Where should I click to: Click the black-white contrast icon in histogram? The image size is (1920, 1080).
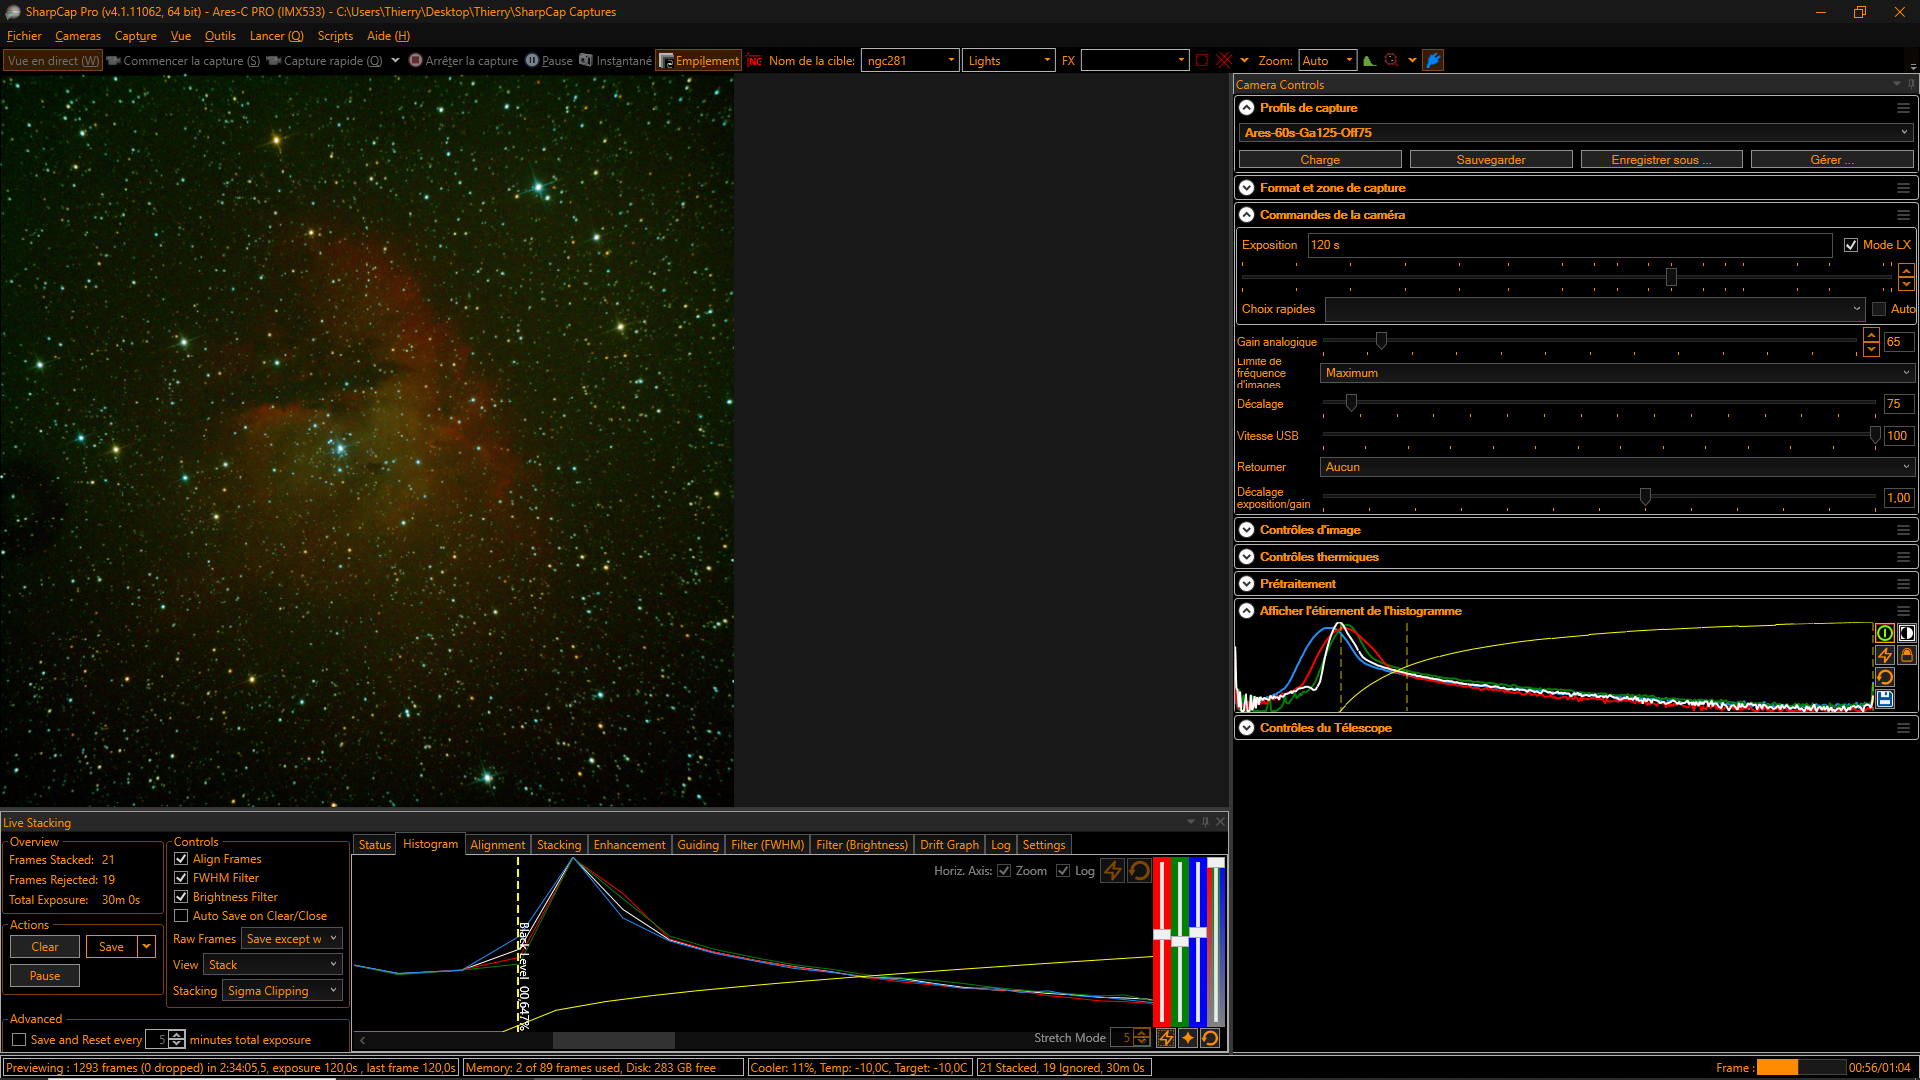[x=1907, y=633]
